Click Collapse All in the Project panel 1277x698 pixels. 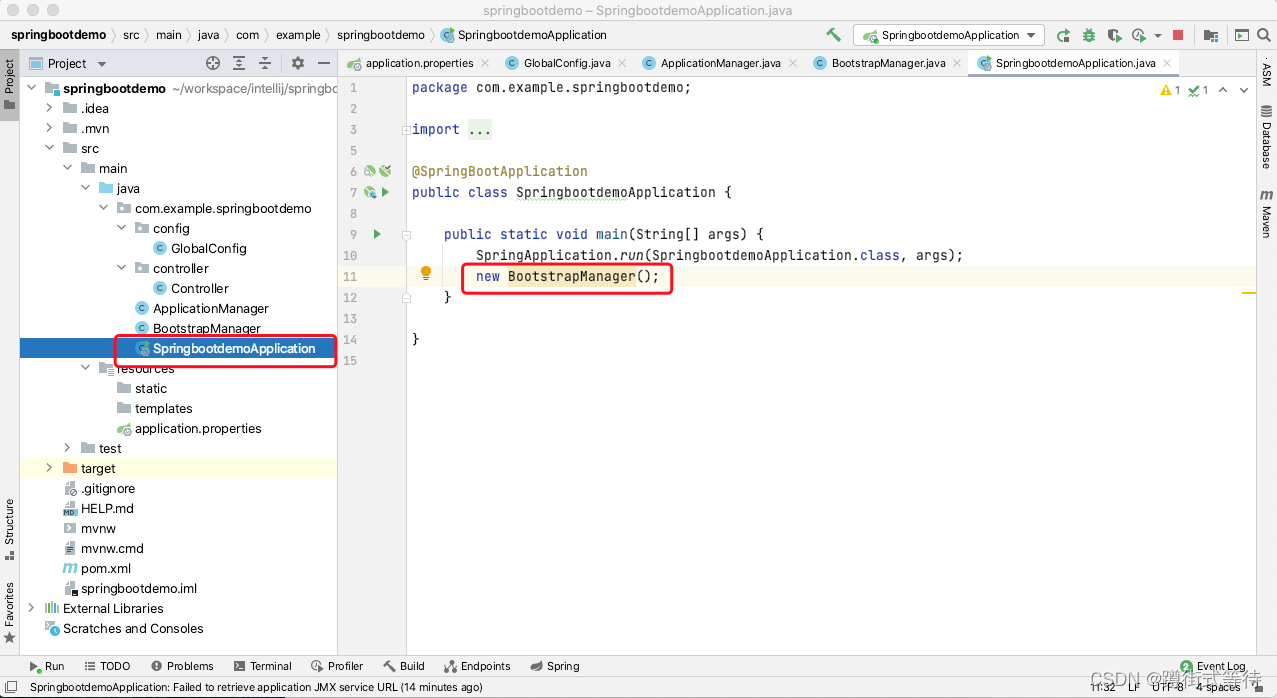[265, 63]
